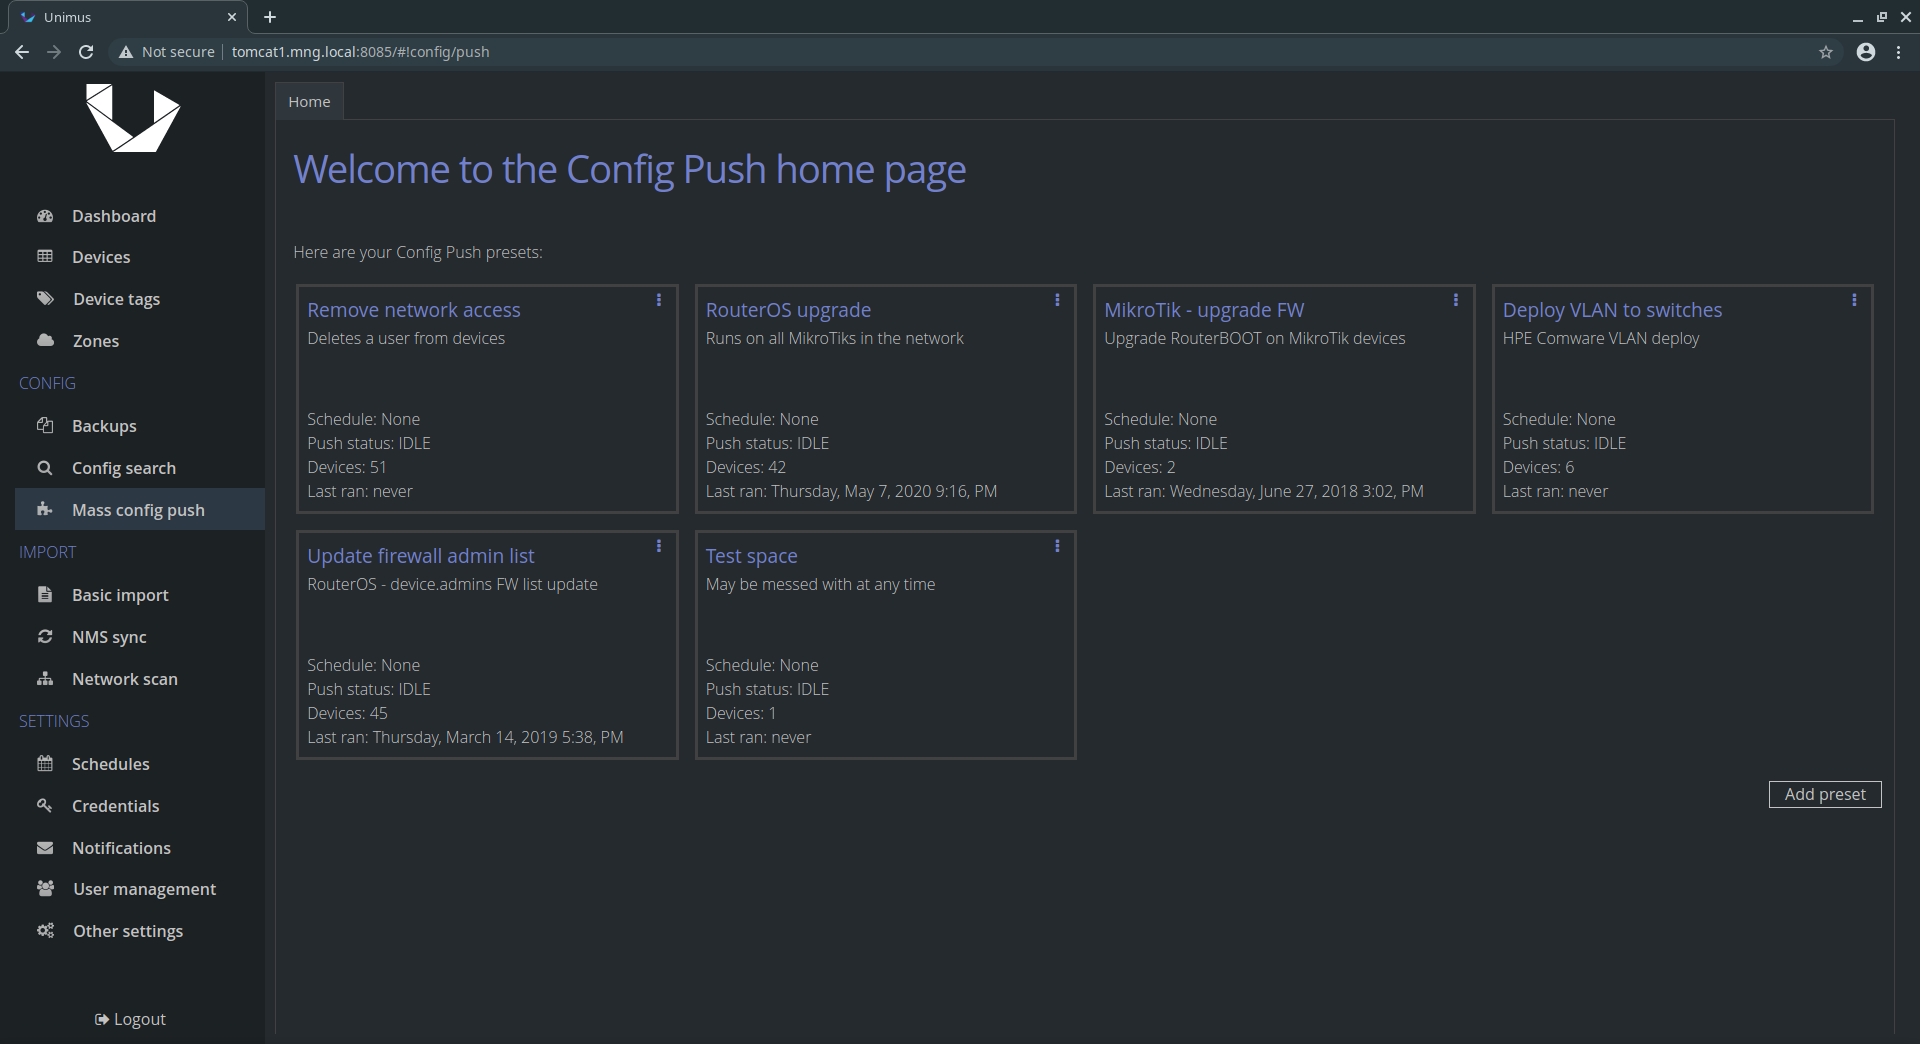
Task: Click the Credentials key icon
Action: pos(45,805)
